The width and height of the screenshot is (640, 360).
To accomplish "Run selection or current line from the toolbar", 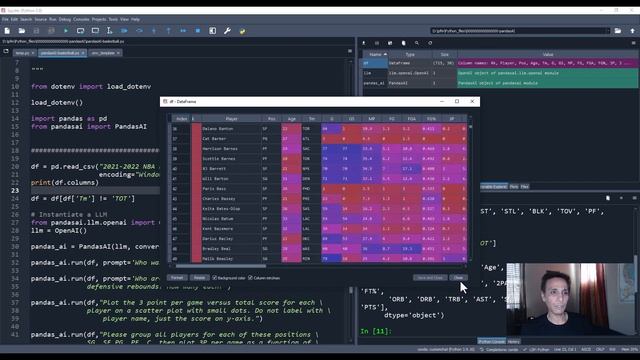I will click(x=109, y=31).
